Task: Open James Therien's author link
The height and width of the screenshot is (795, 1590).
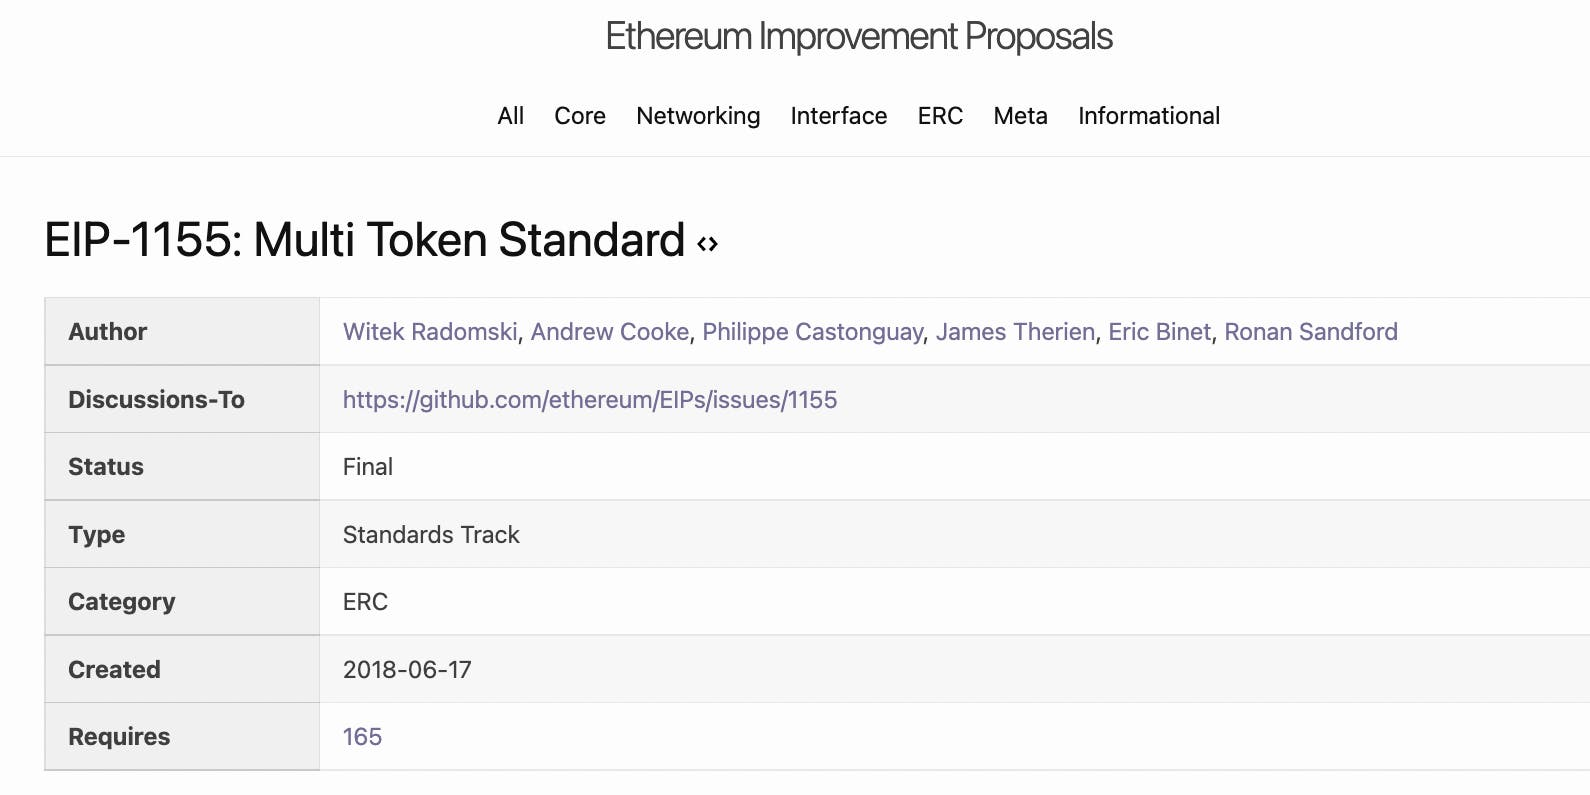Action: click(1015, 332)
